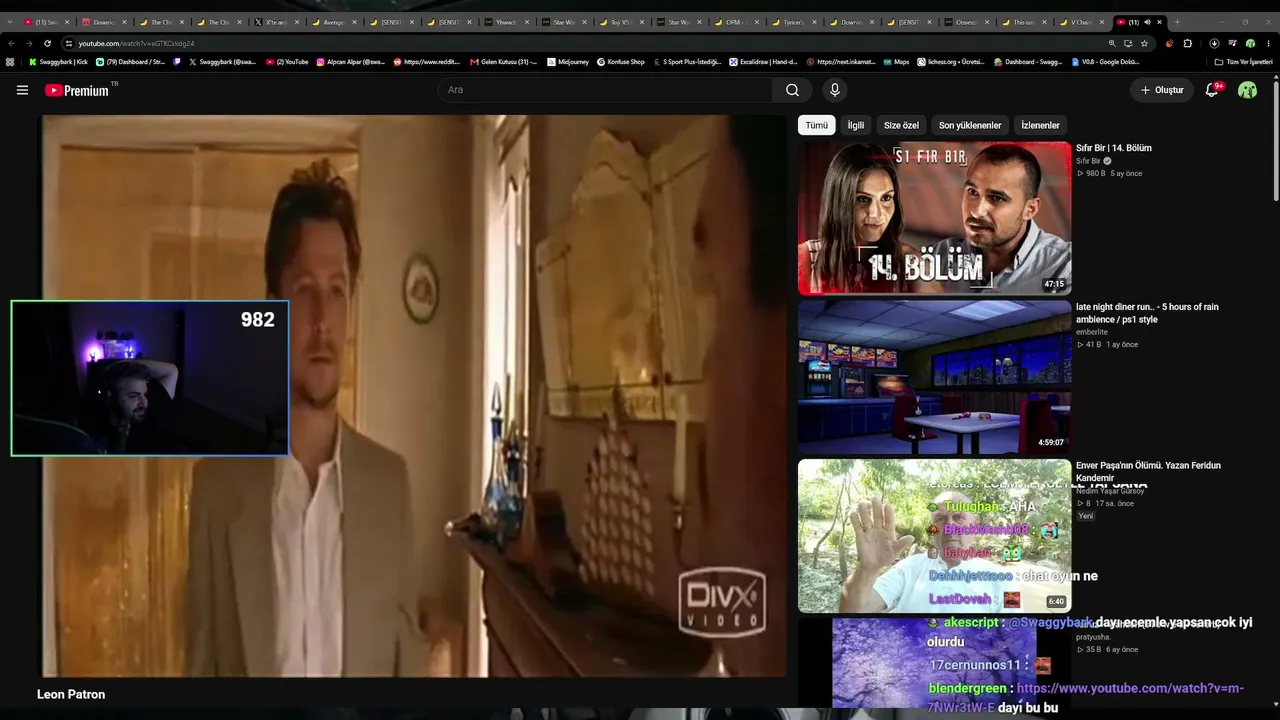This screenshot has height=720, width=1280.
Task: Open the Sıfır Bir channel name link
Action: [1088, 161]
